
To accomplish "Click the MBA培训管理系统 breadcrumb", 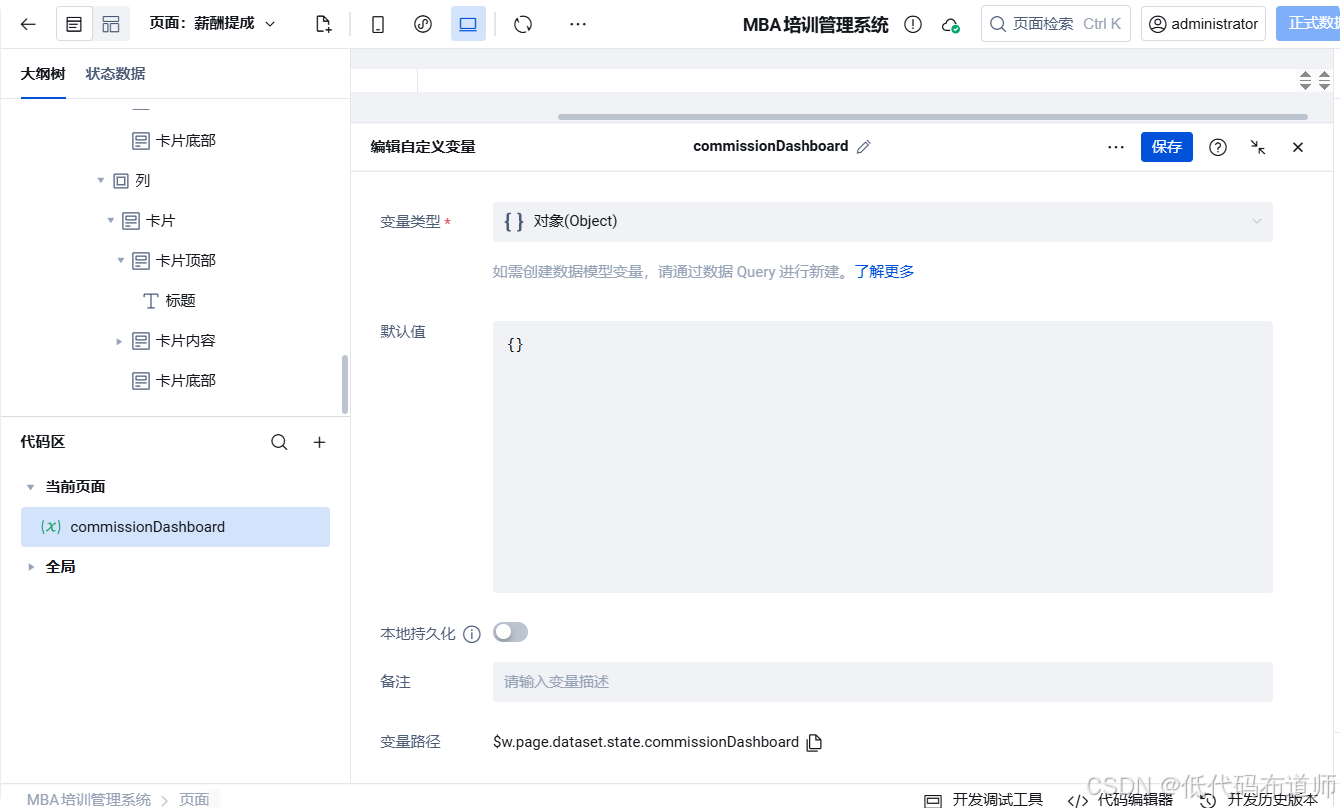I will [89, 799].
